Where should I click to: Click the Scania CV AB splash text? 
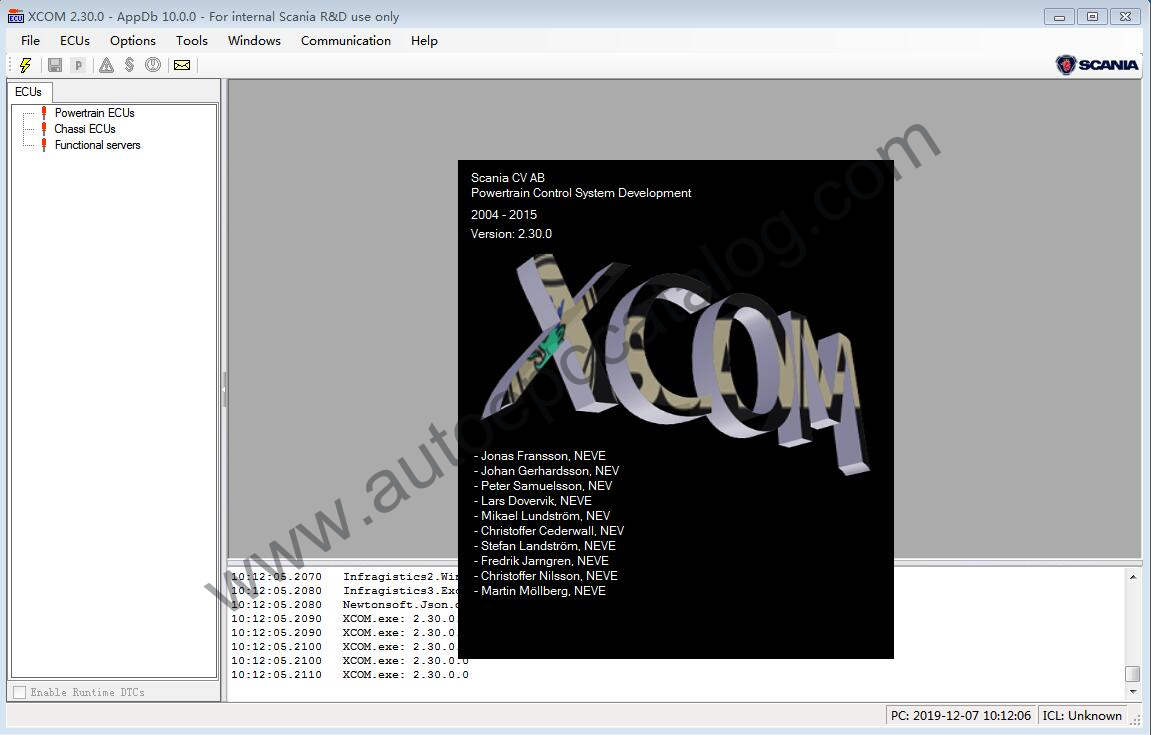(508, 178)
